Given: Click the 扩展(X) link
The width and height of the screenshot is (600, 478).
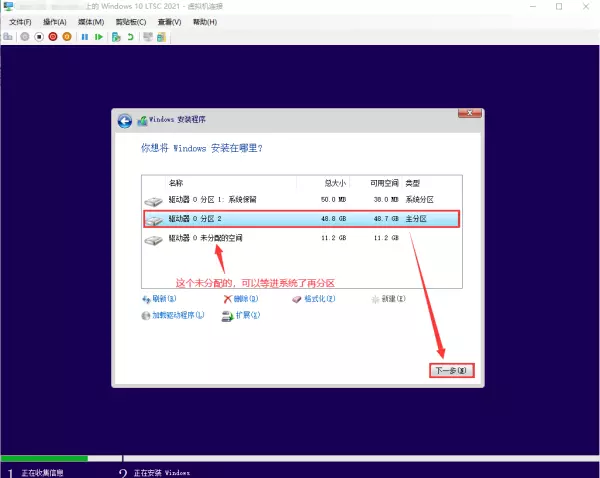Looking at the screenshot, I should pyautogui.click(x=248, y=315).
